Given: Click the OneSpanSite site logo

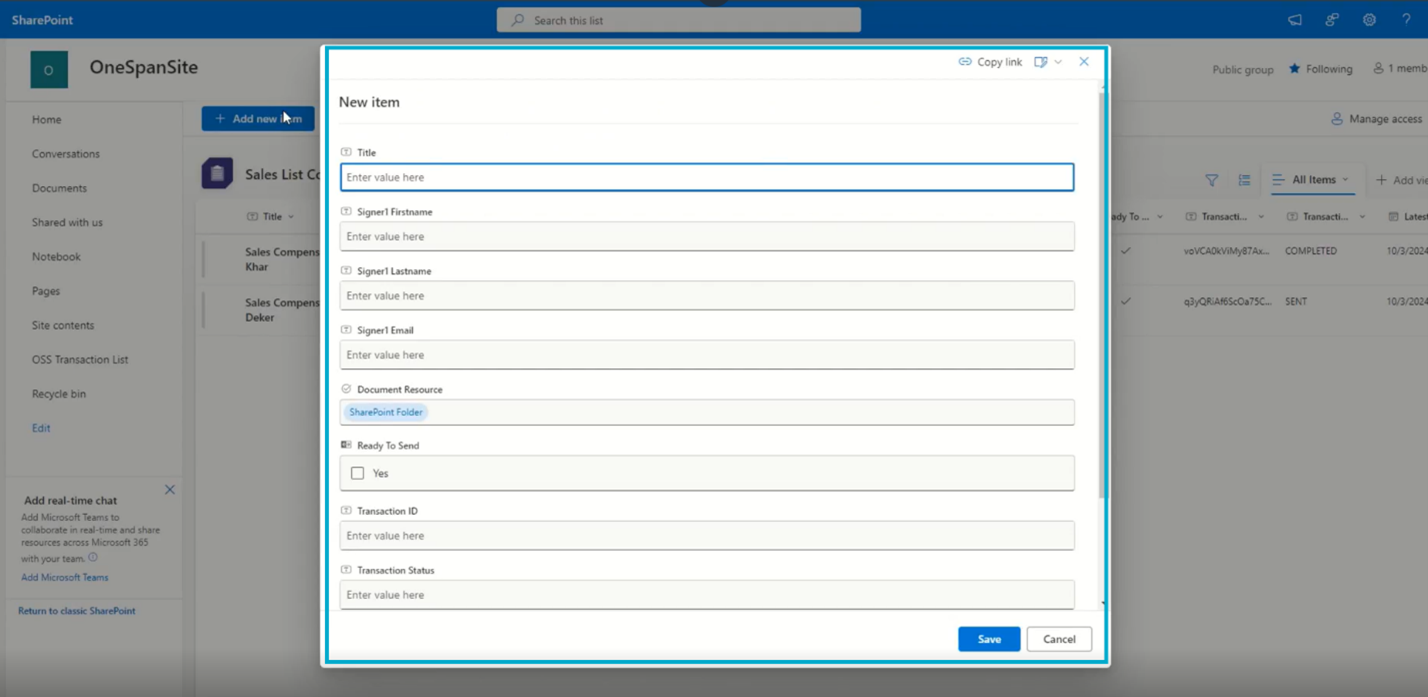Looking at the screenshot, I should [49, 70].
